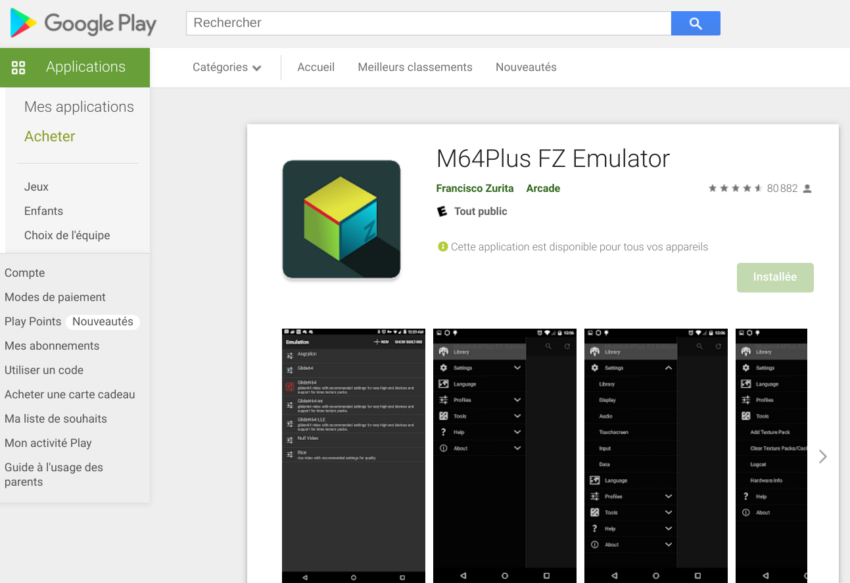Click the green availability info icon
Viewport: 850px width, 583px height.
coord(443,247)
